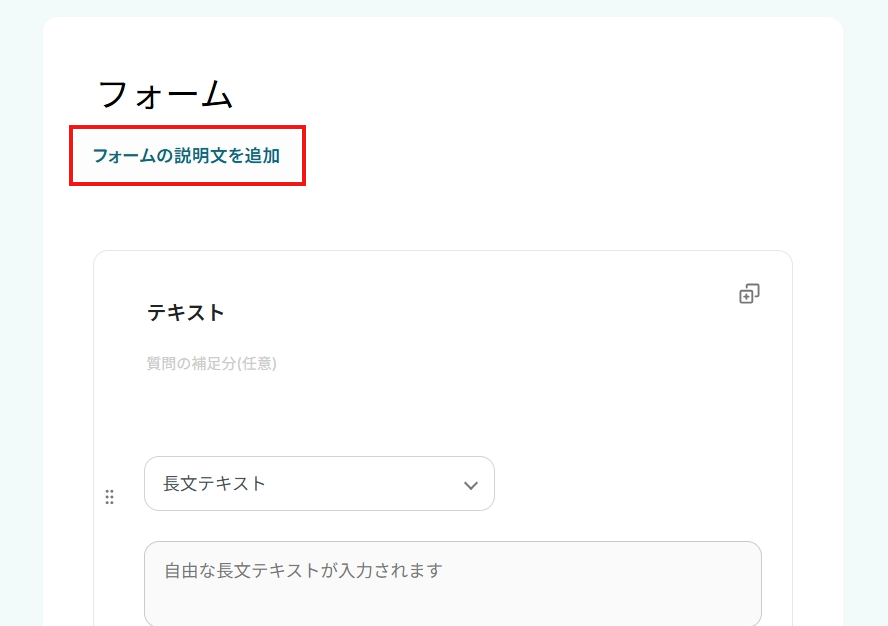The width and height of the screenshot is (888, 626).
Task: Click the フォーム title heading
Action: [166, 95]
